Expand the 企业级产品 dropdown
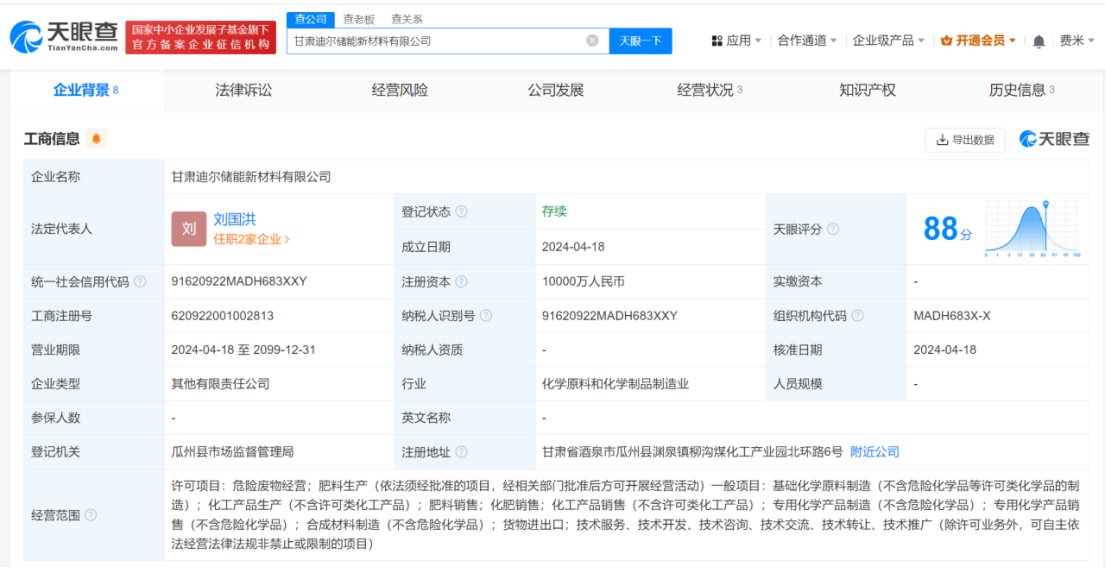The image size is (1106, 568). 888,41
